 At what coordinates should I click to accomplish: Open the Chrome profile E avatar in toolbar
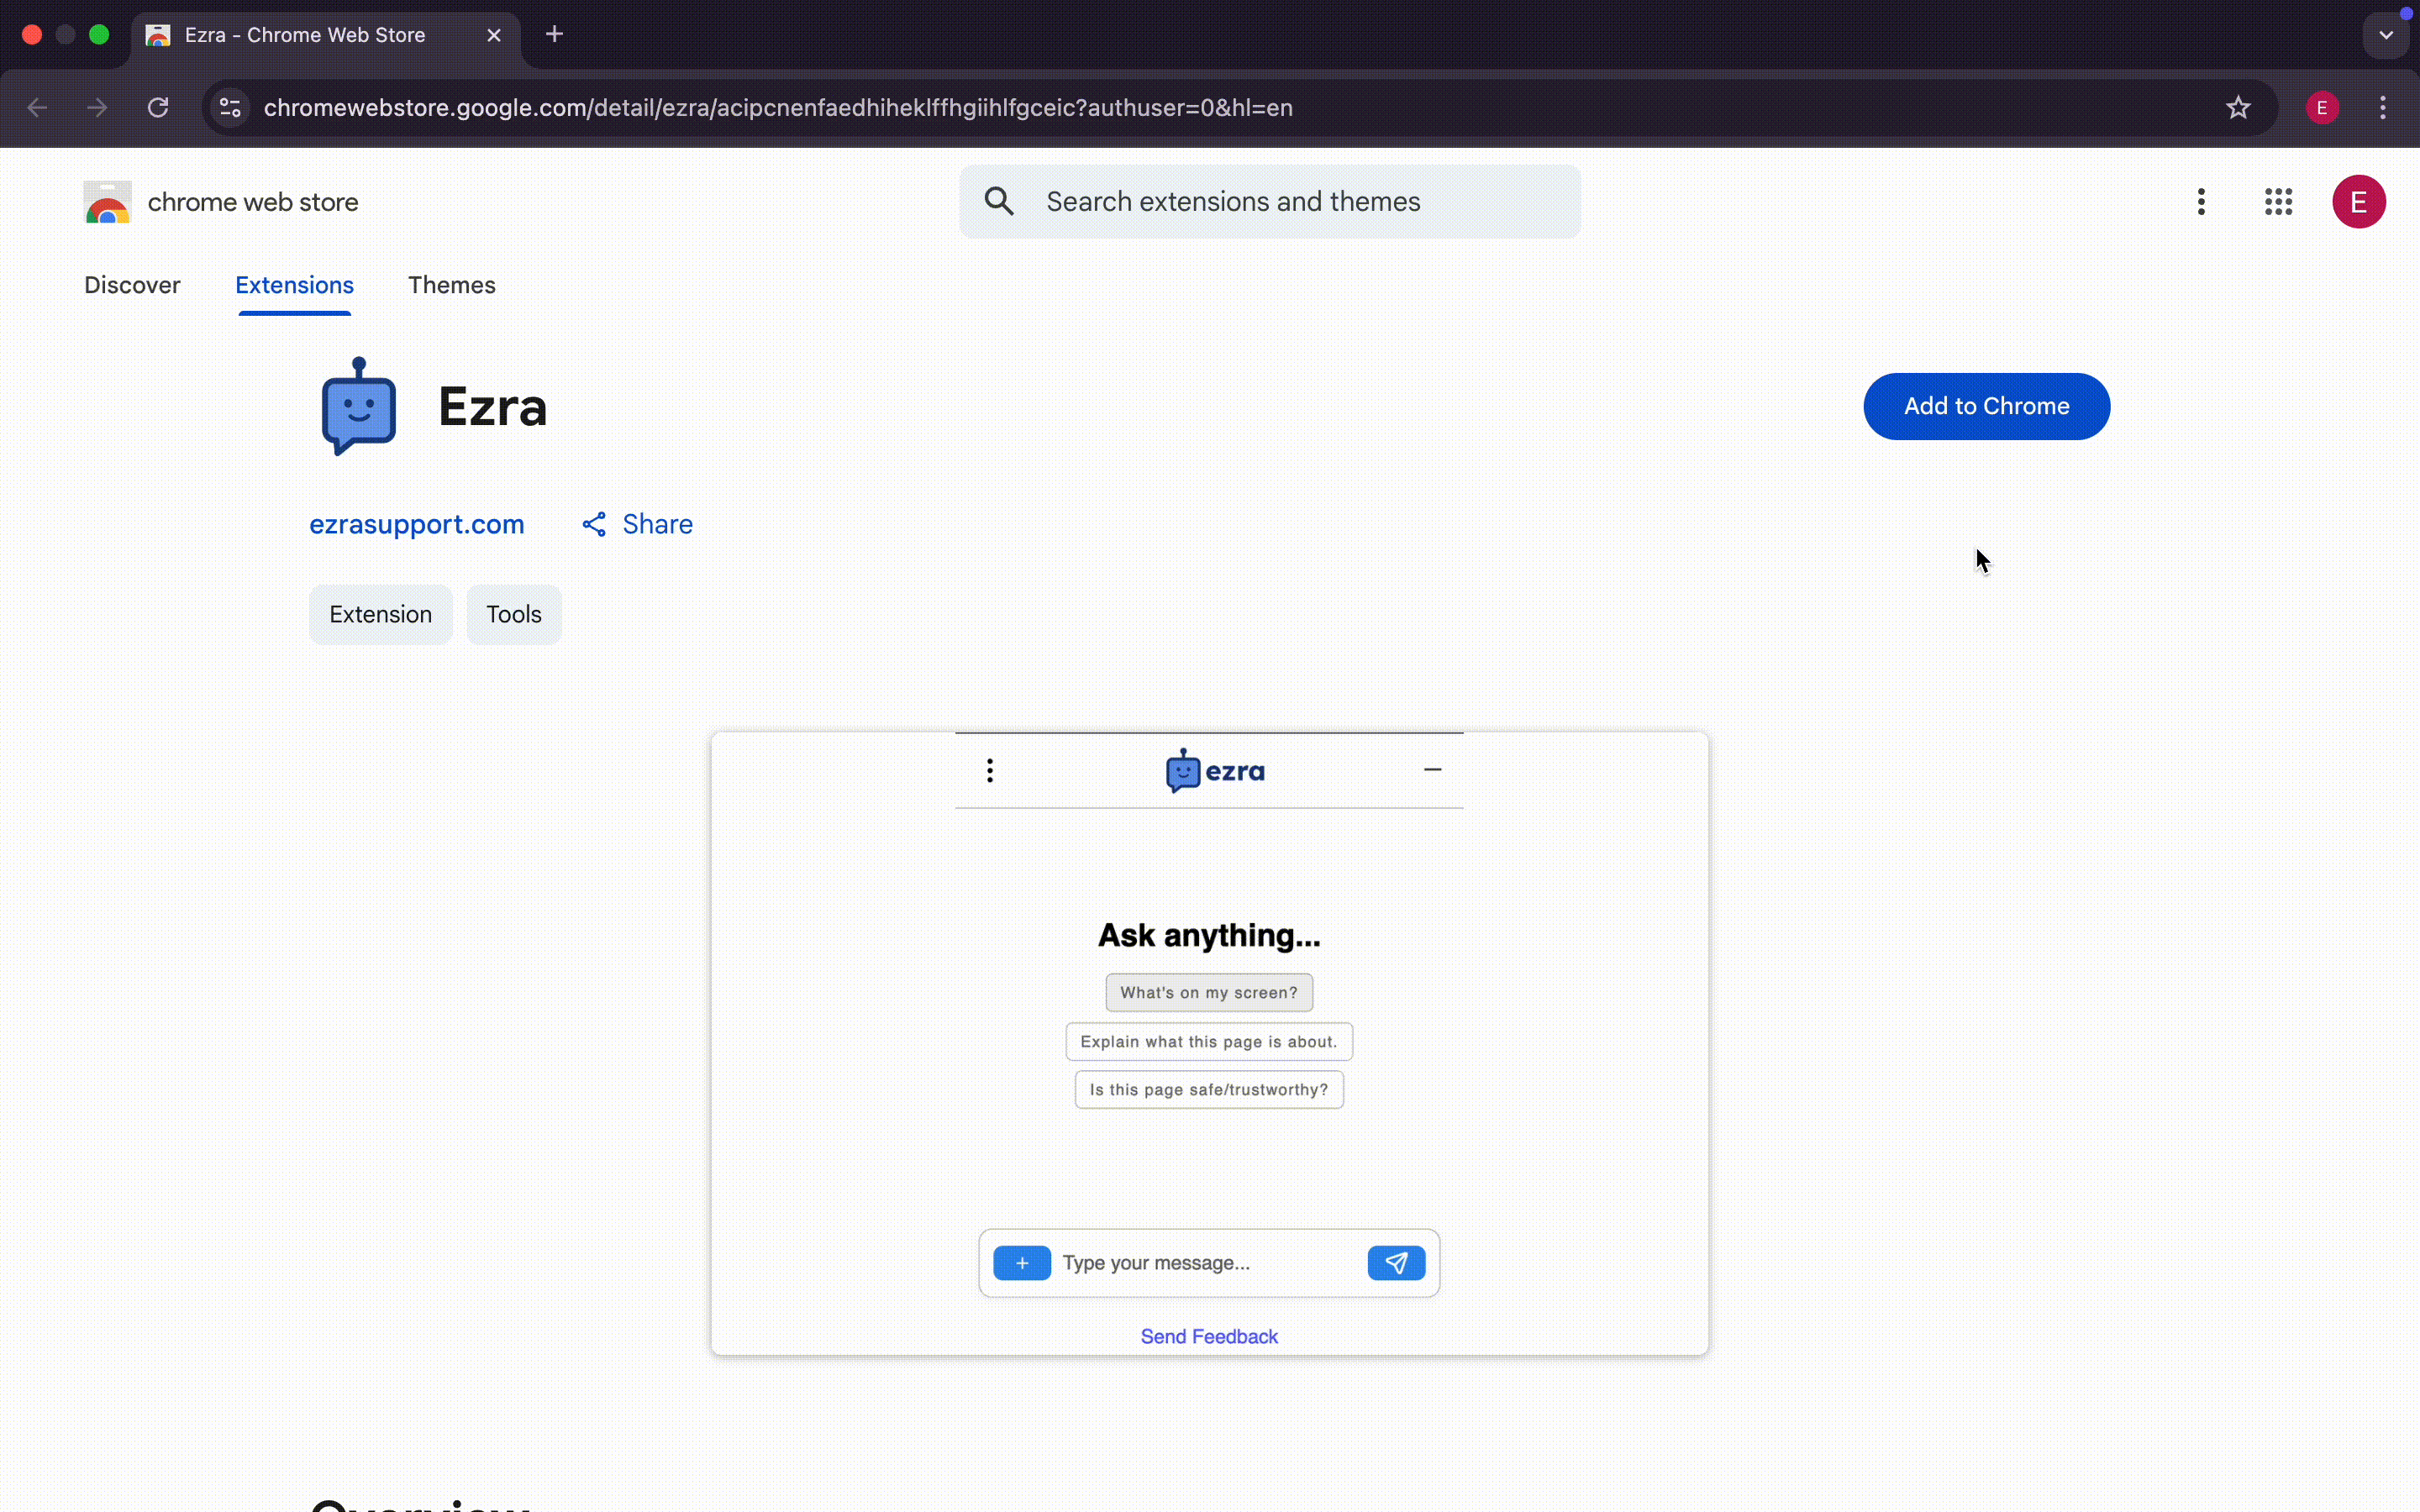(2322, 108)
